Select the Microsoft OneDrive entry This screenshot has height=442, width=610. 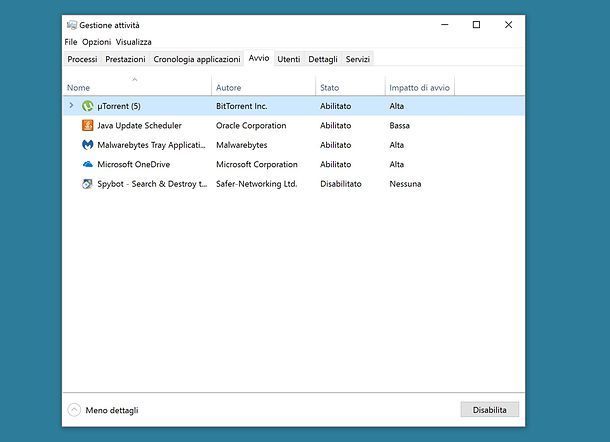(133, 164)
